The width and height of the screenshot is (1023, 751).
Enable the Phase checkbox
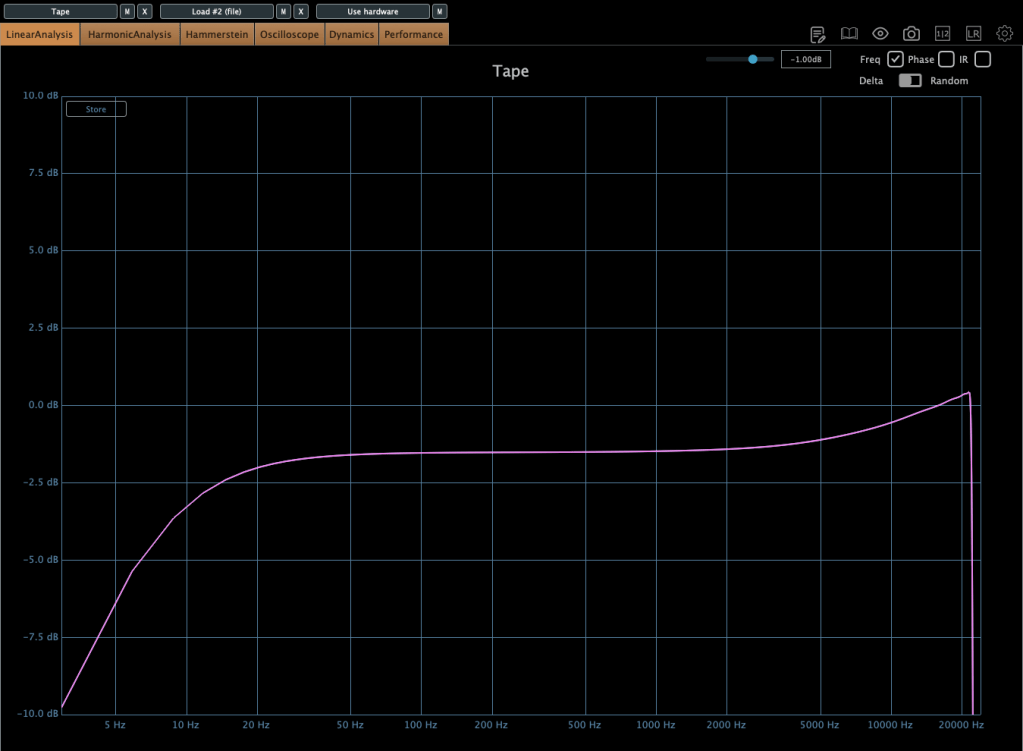coord(946,59)
